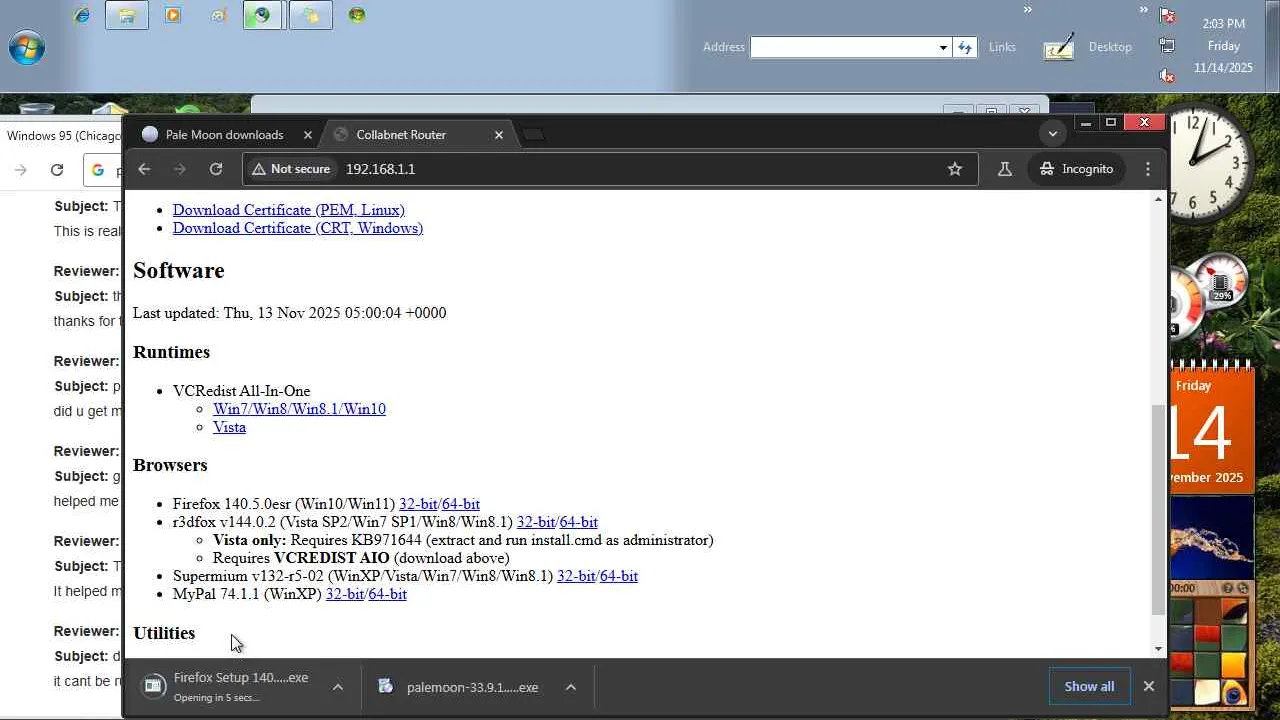Click the scrollbar up arrow
1280x720 pixels.
pyautogui.click(x=1159, y=199)
